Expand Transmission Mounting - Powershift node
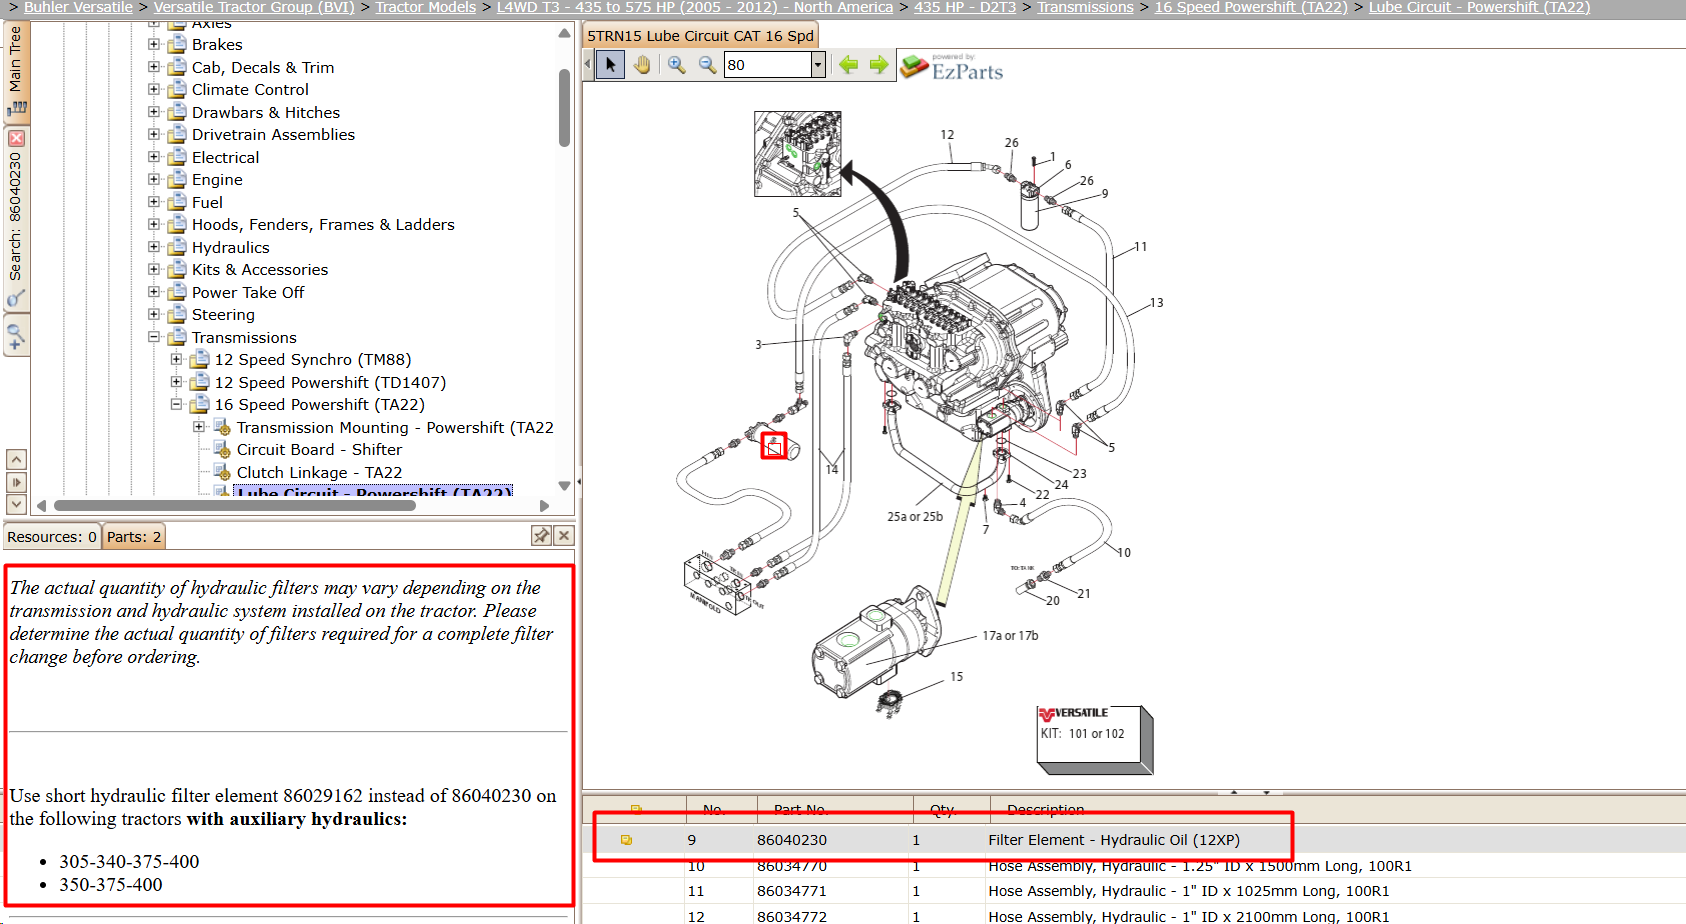Image resolution: width=1686 pixels, height=924 pixels. pyautogui.click(x=199, y=427)
